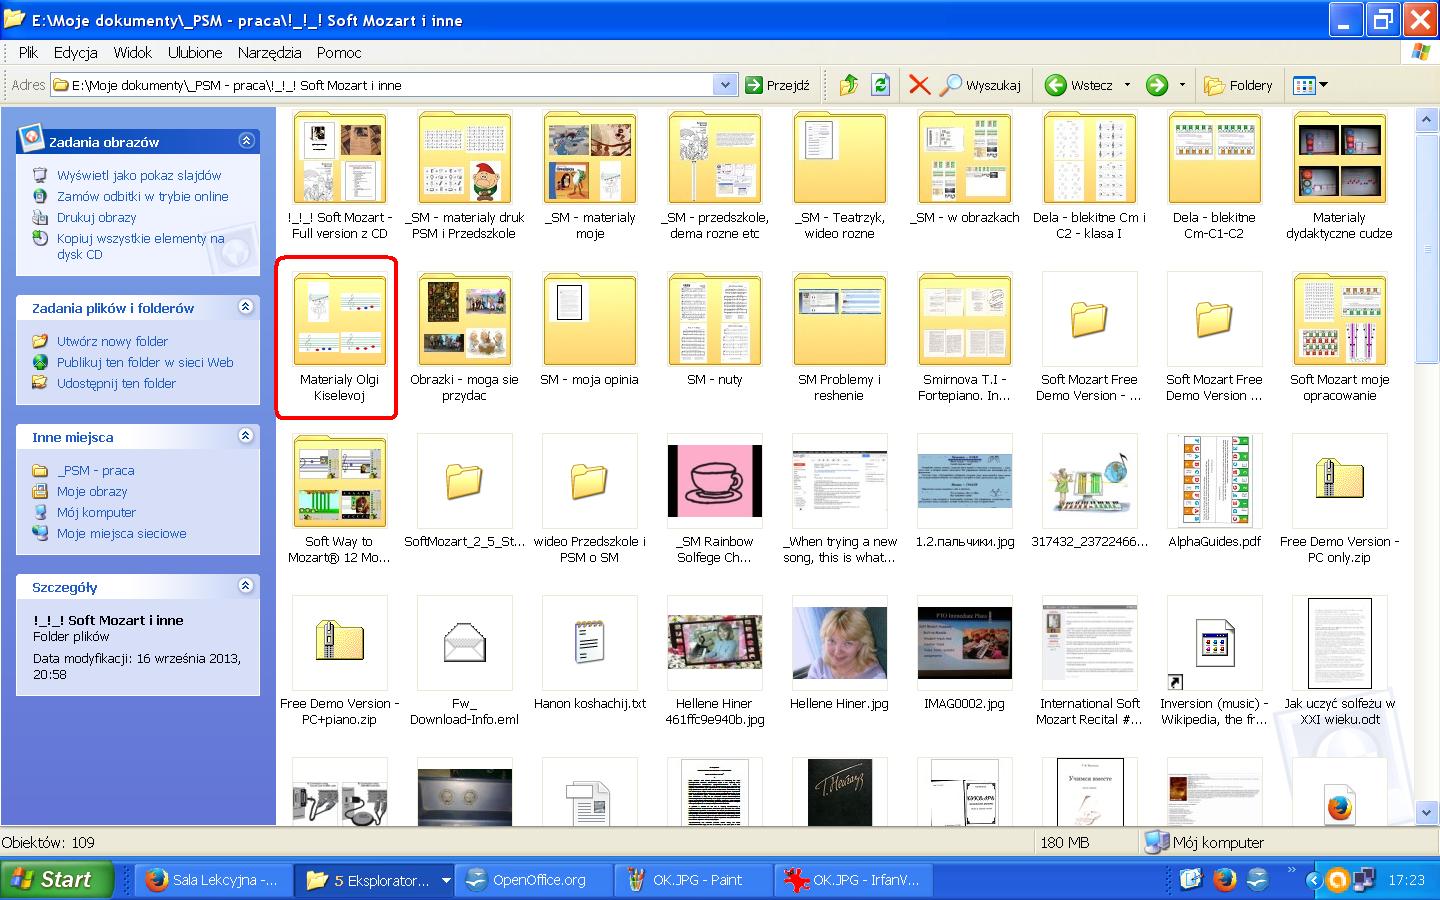Open the address bar dropdown list
The height and width of the screenshot is (900, 1440).
point(726,85)
